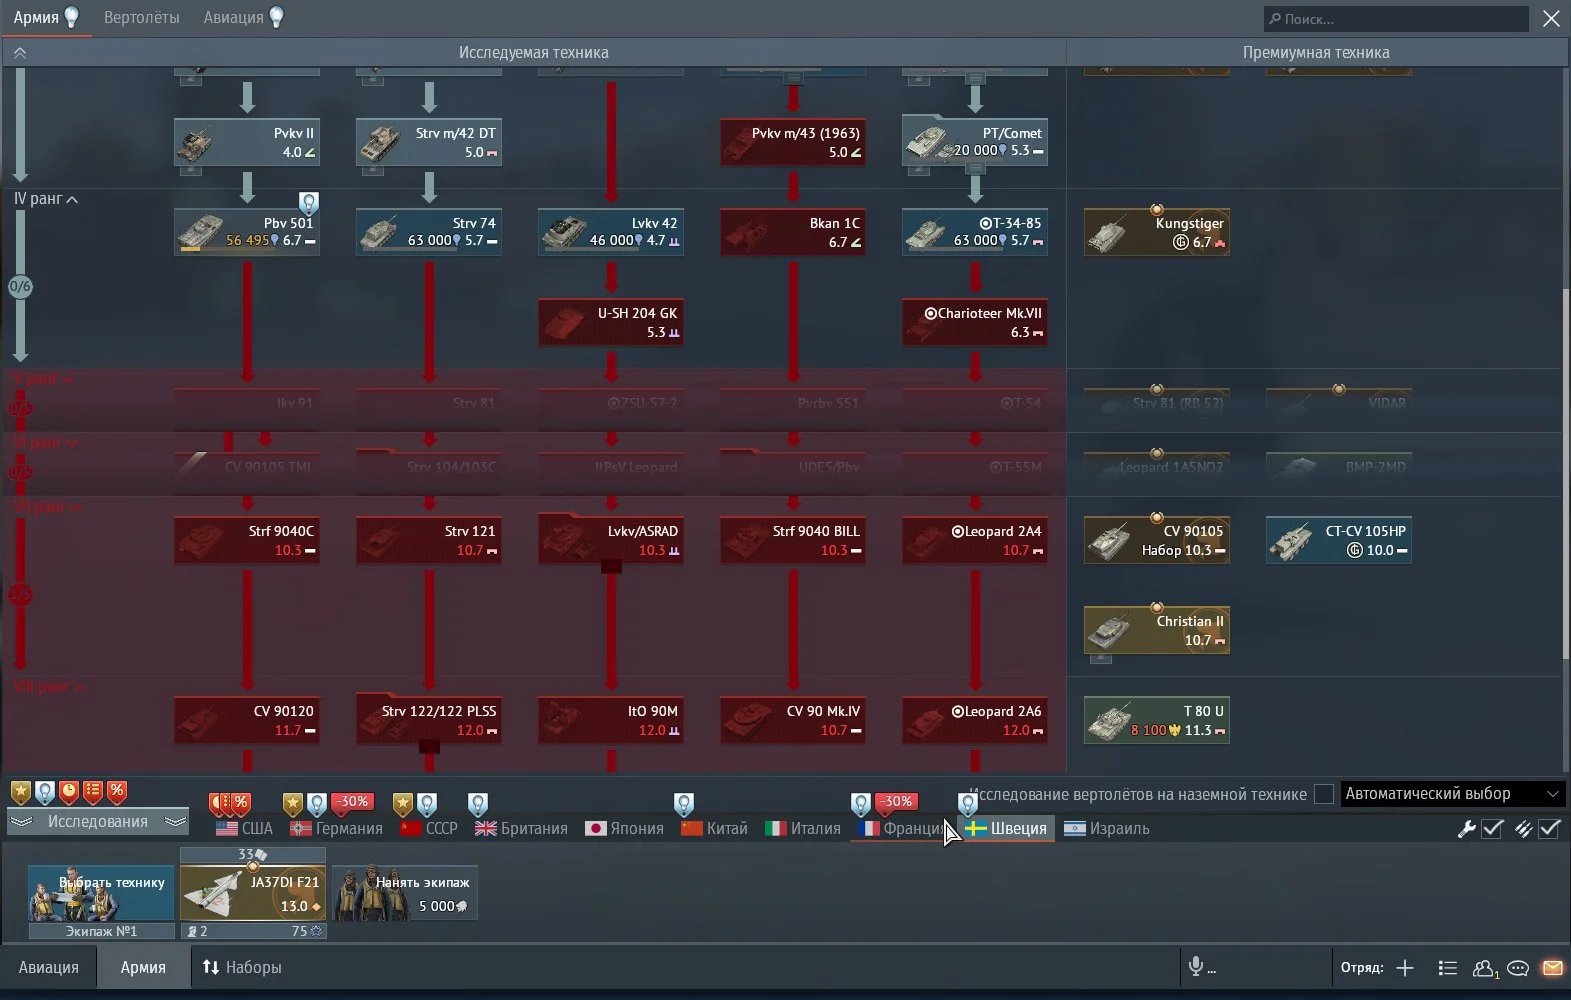Viewport: 1571px width, 1000px height.
Task: Open the contacts list icon
Action: pyautogui.click(x=1484, y=968)
